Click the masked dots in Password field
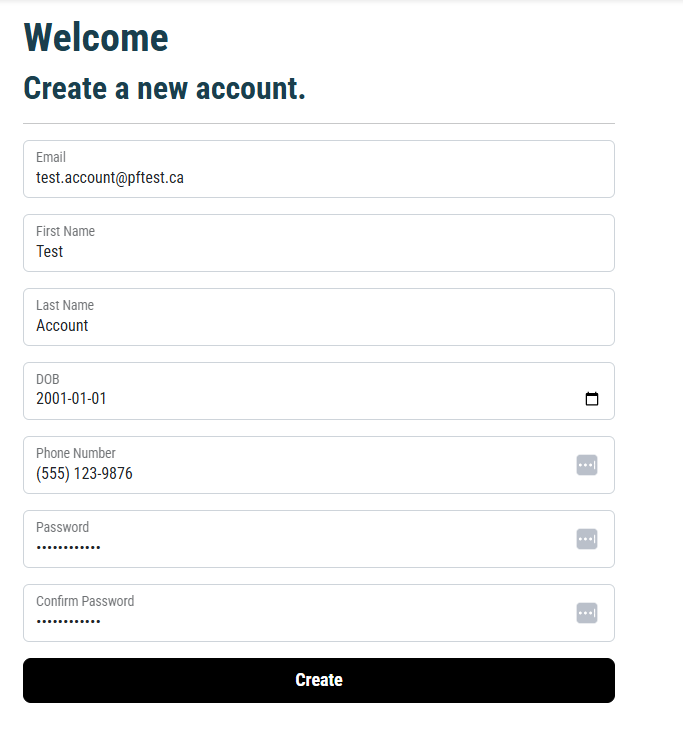Viewport: 683px width, 744px height. coord(68,548)
